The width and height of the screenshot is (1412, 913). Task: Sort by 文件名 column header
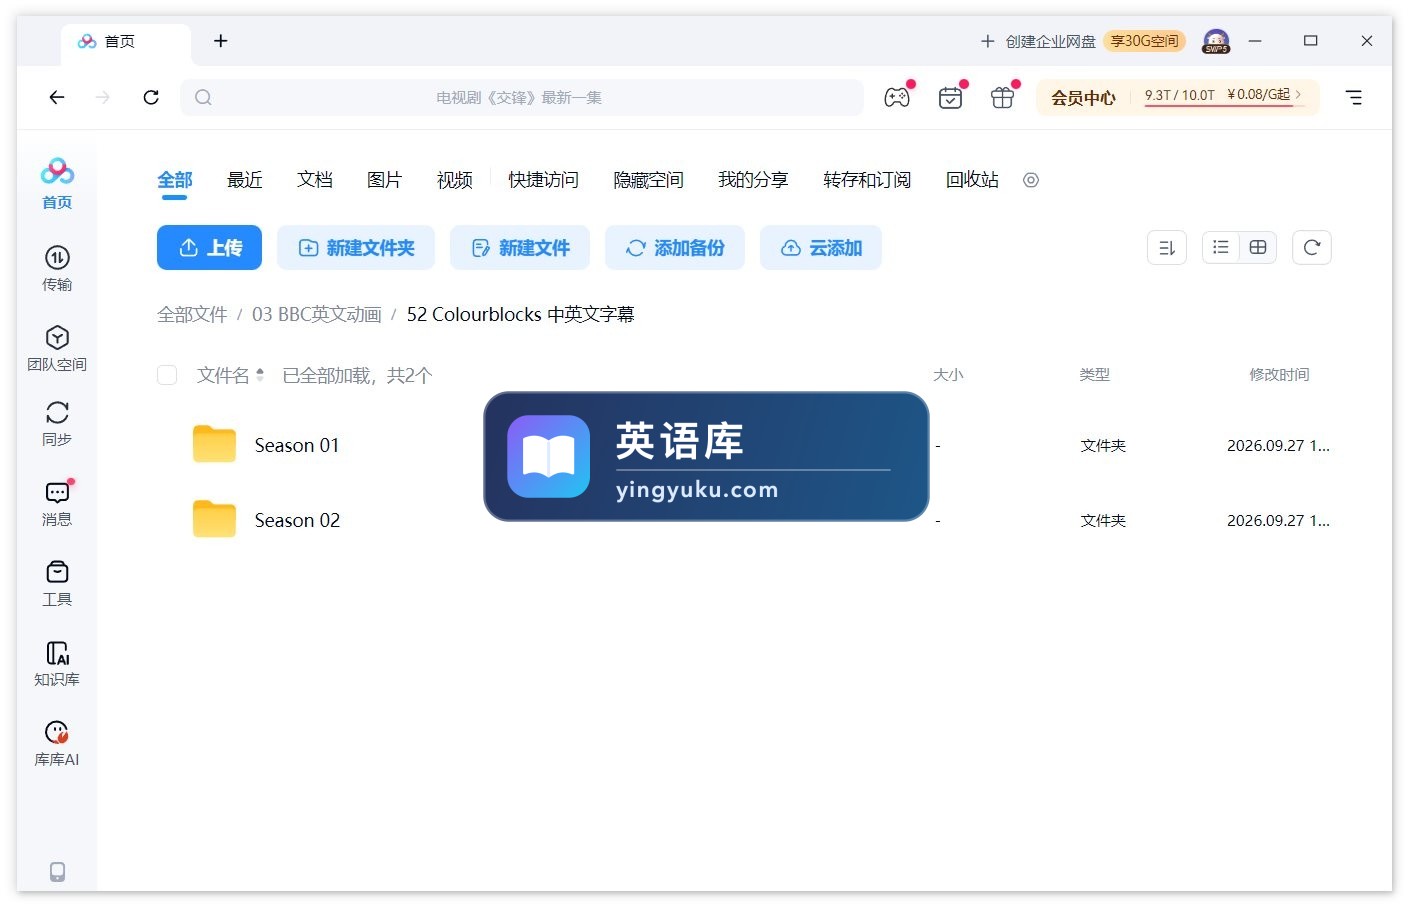[230, 375]
